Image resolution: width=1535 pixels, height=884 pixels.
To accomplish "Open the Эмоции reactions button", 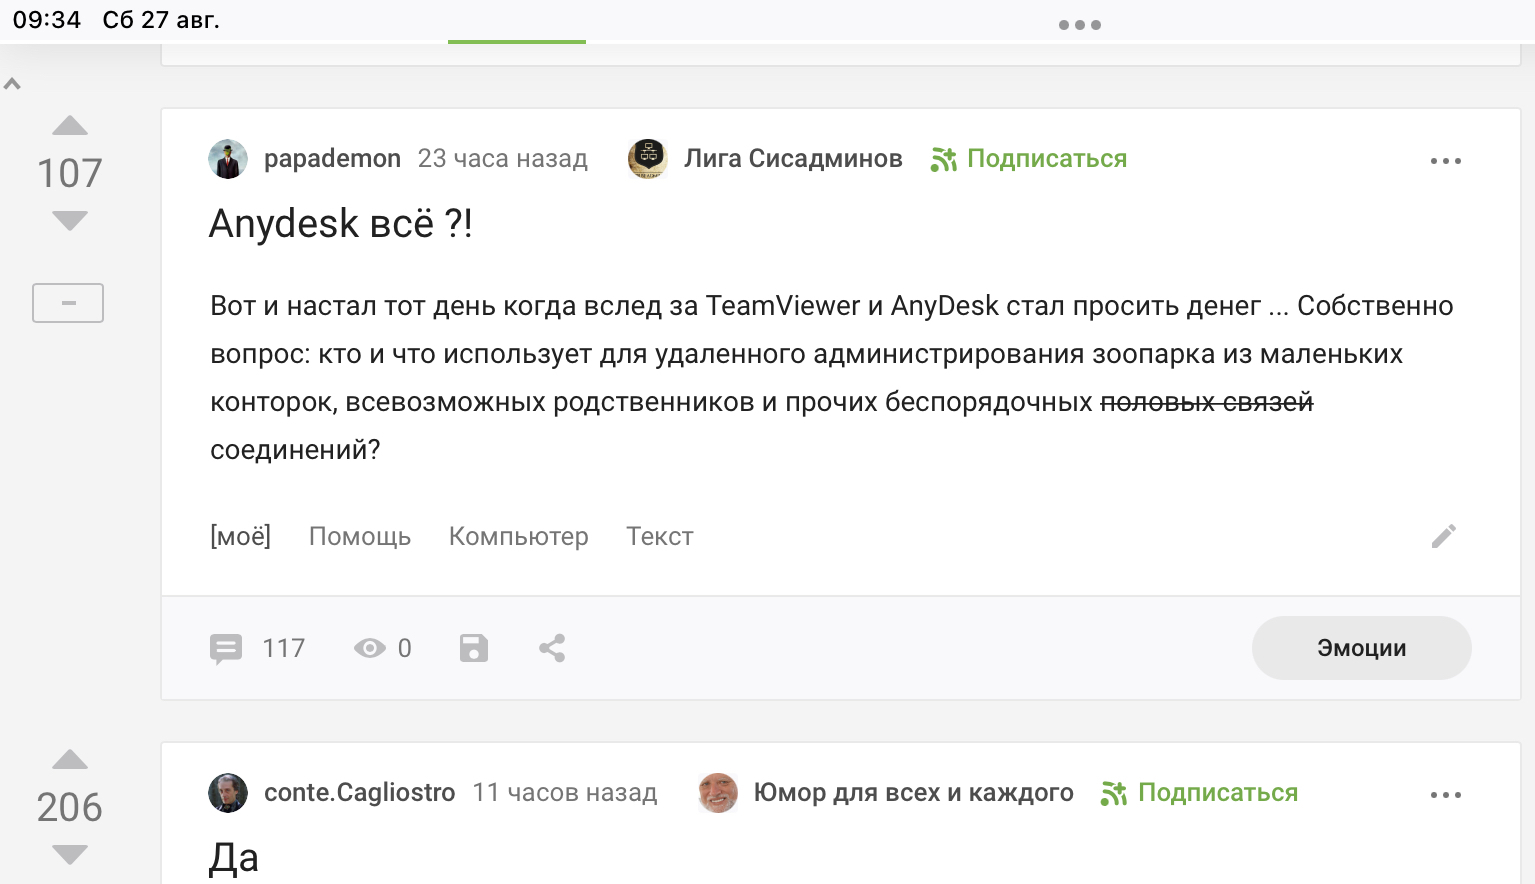I will (x=1361, y=648).
